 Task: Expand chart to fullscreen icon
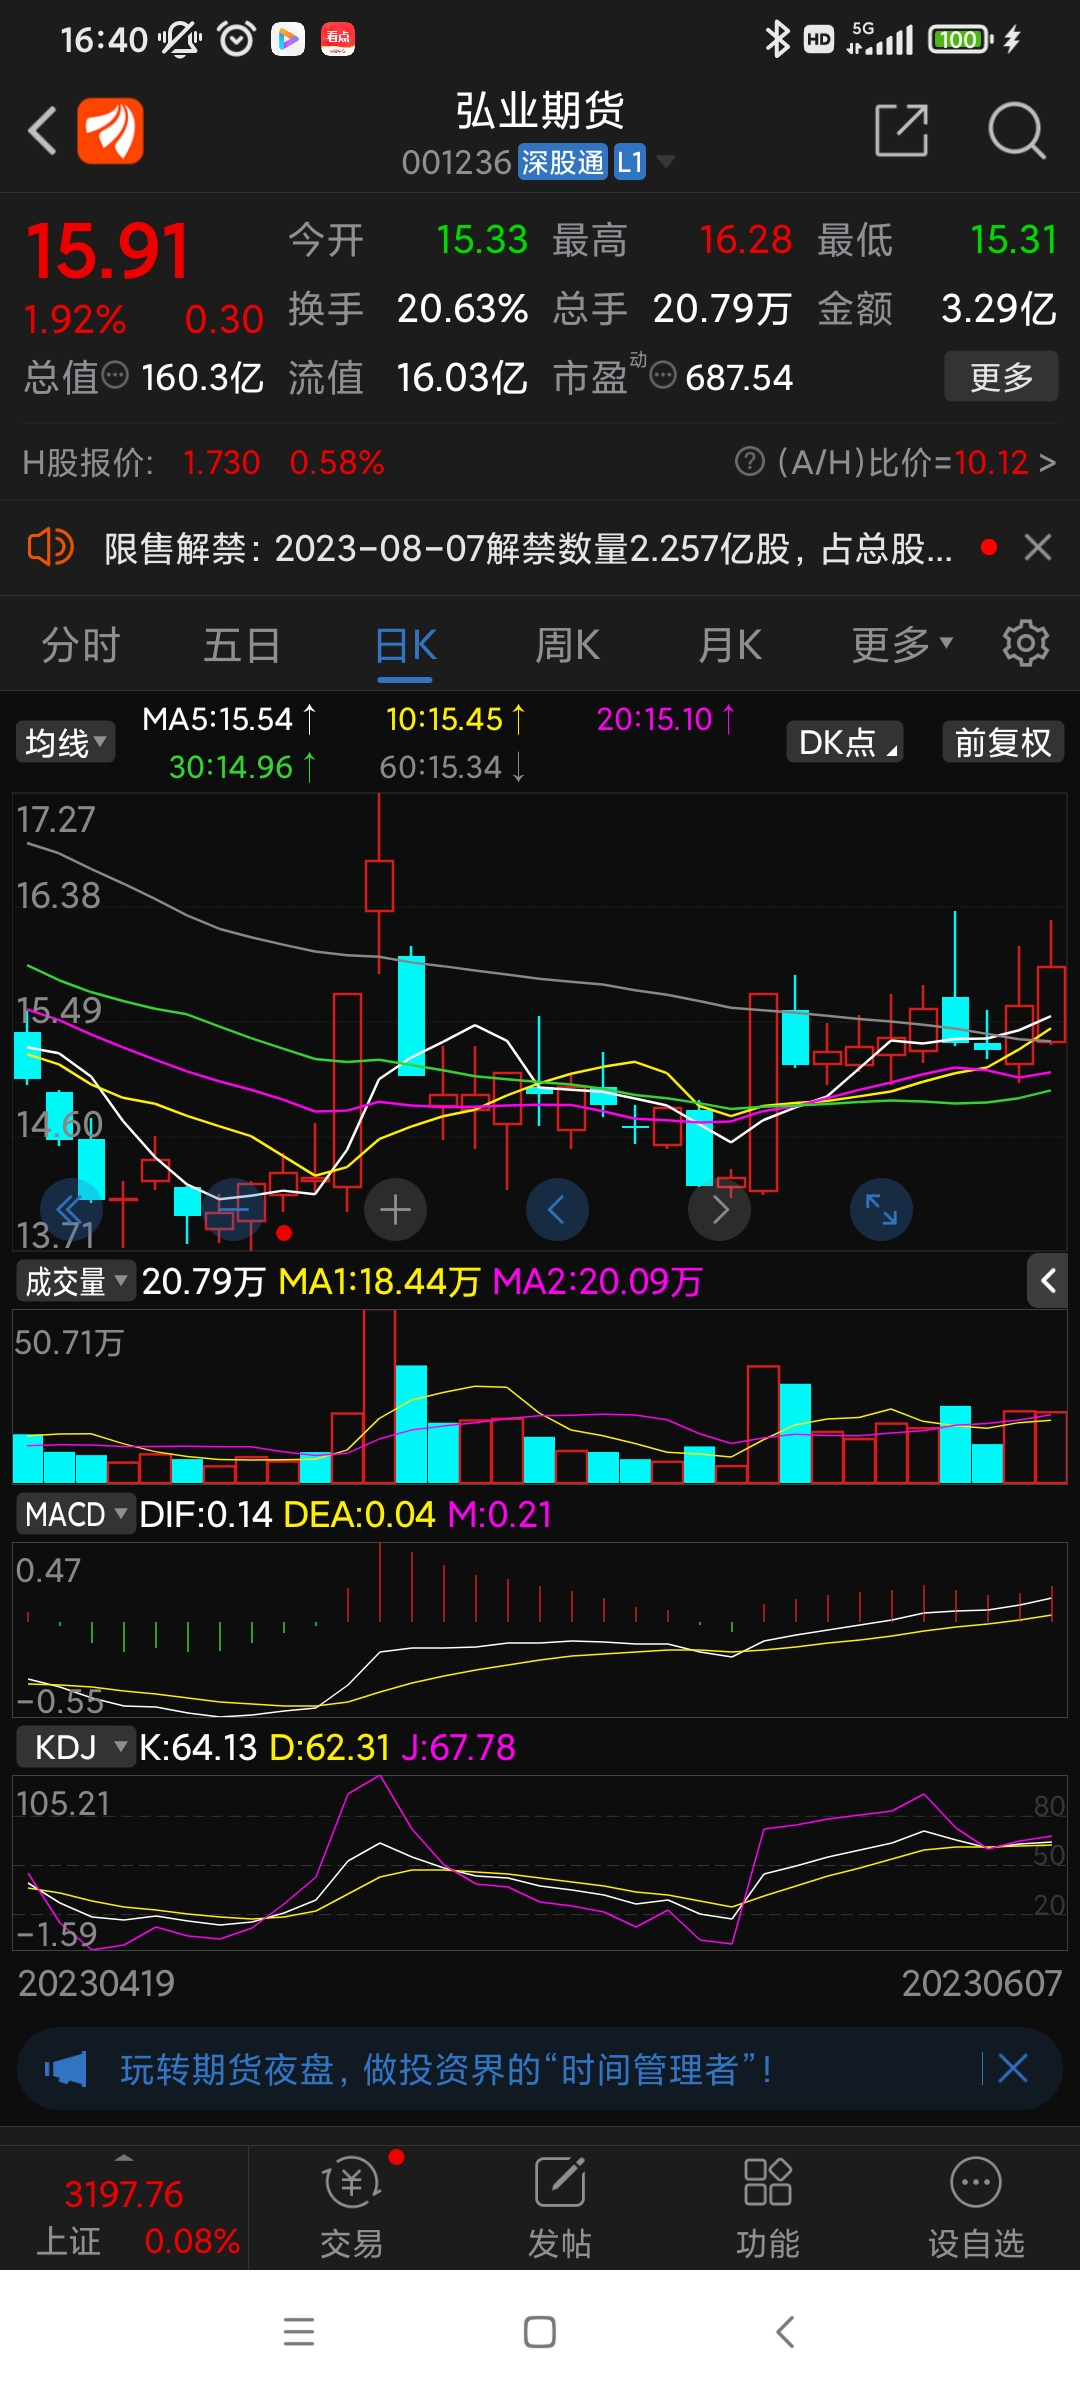tap(881, 1210)
